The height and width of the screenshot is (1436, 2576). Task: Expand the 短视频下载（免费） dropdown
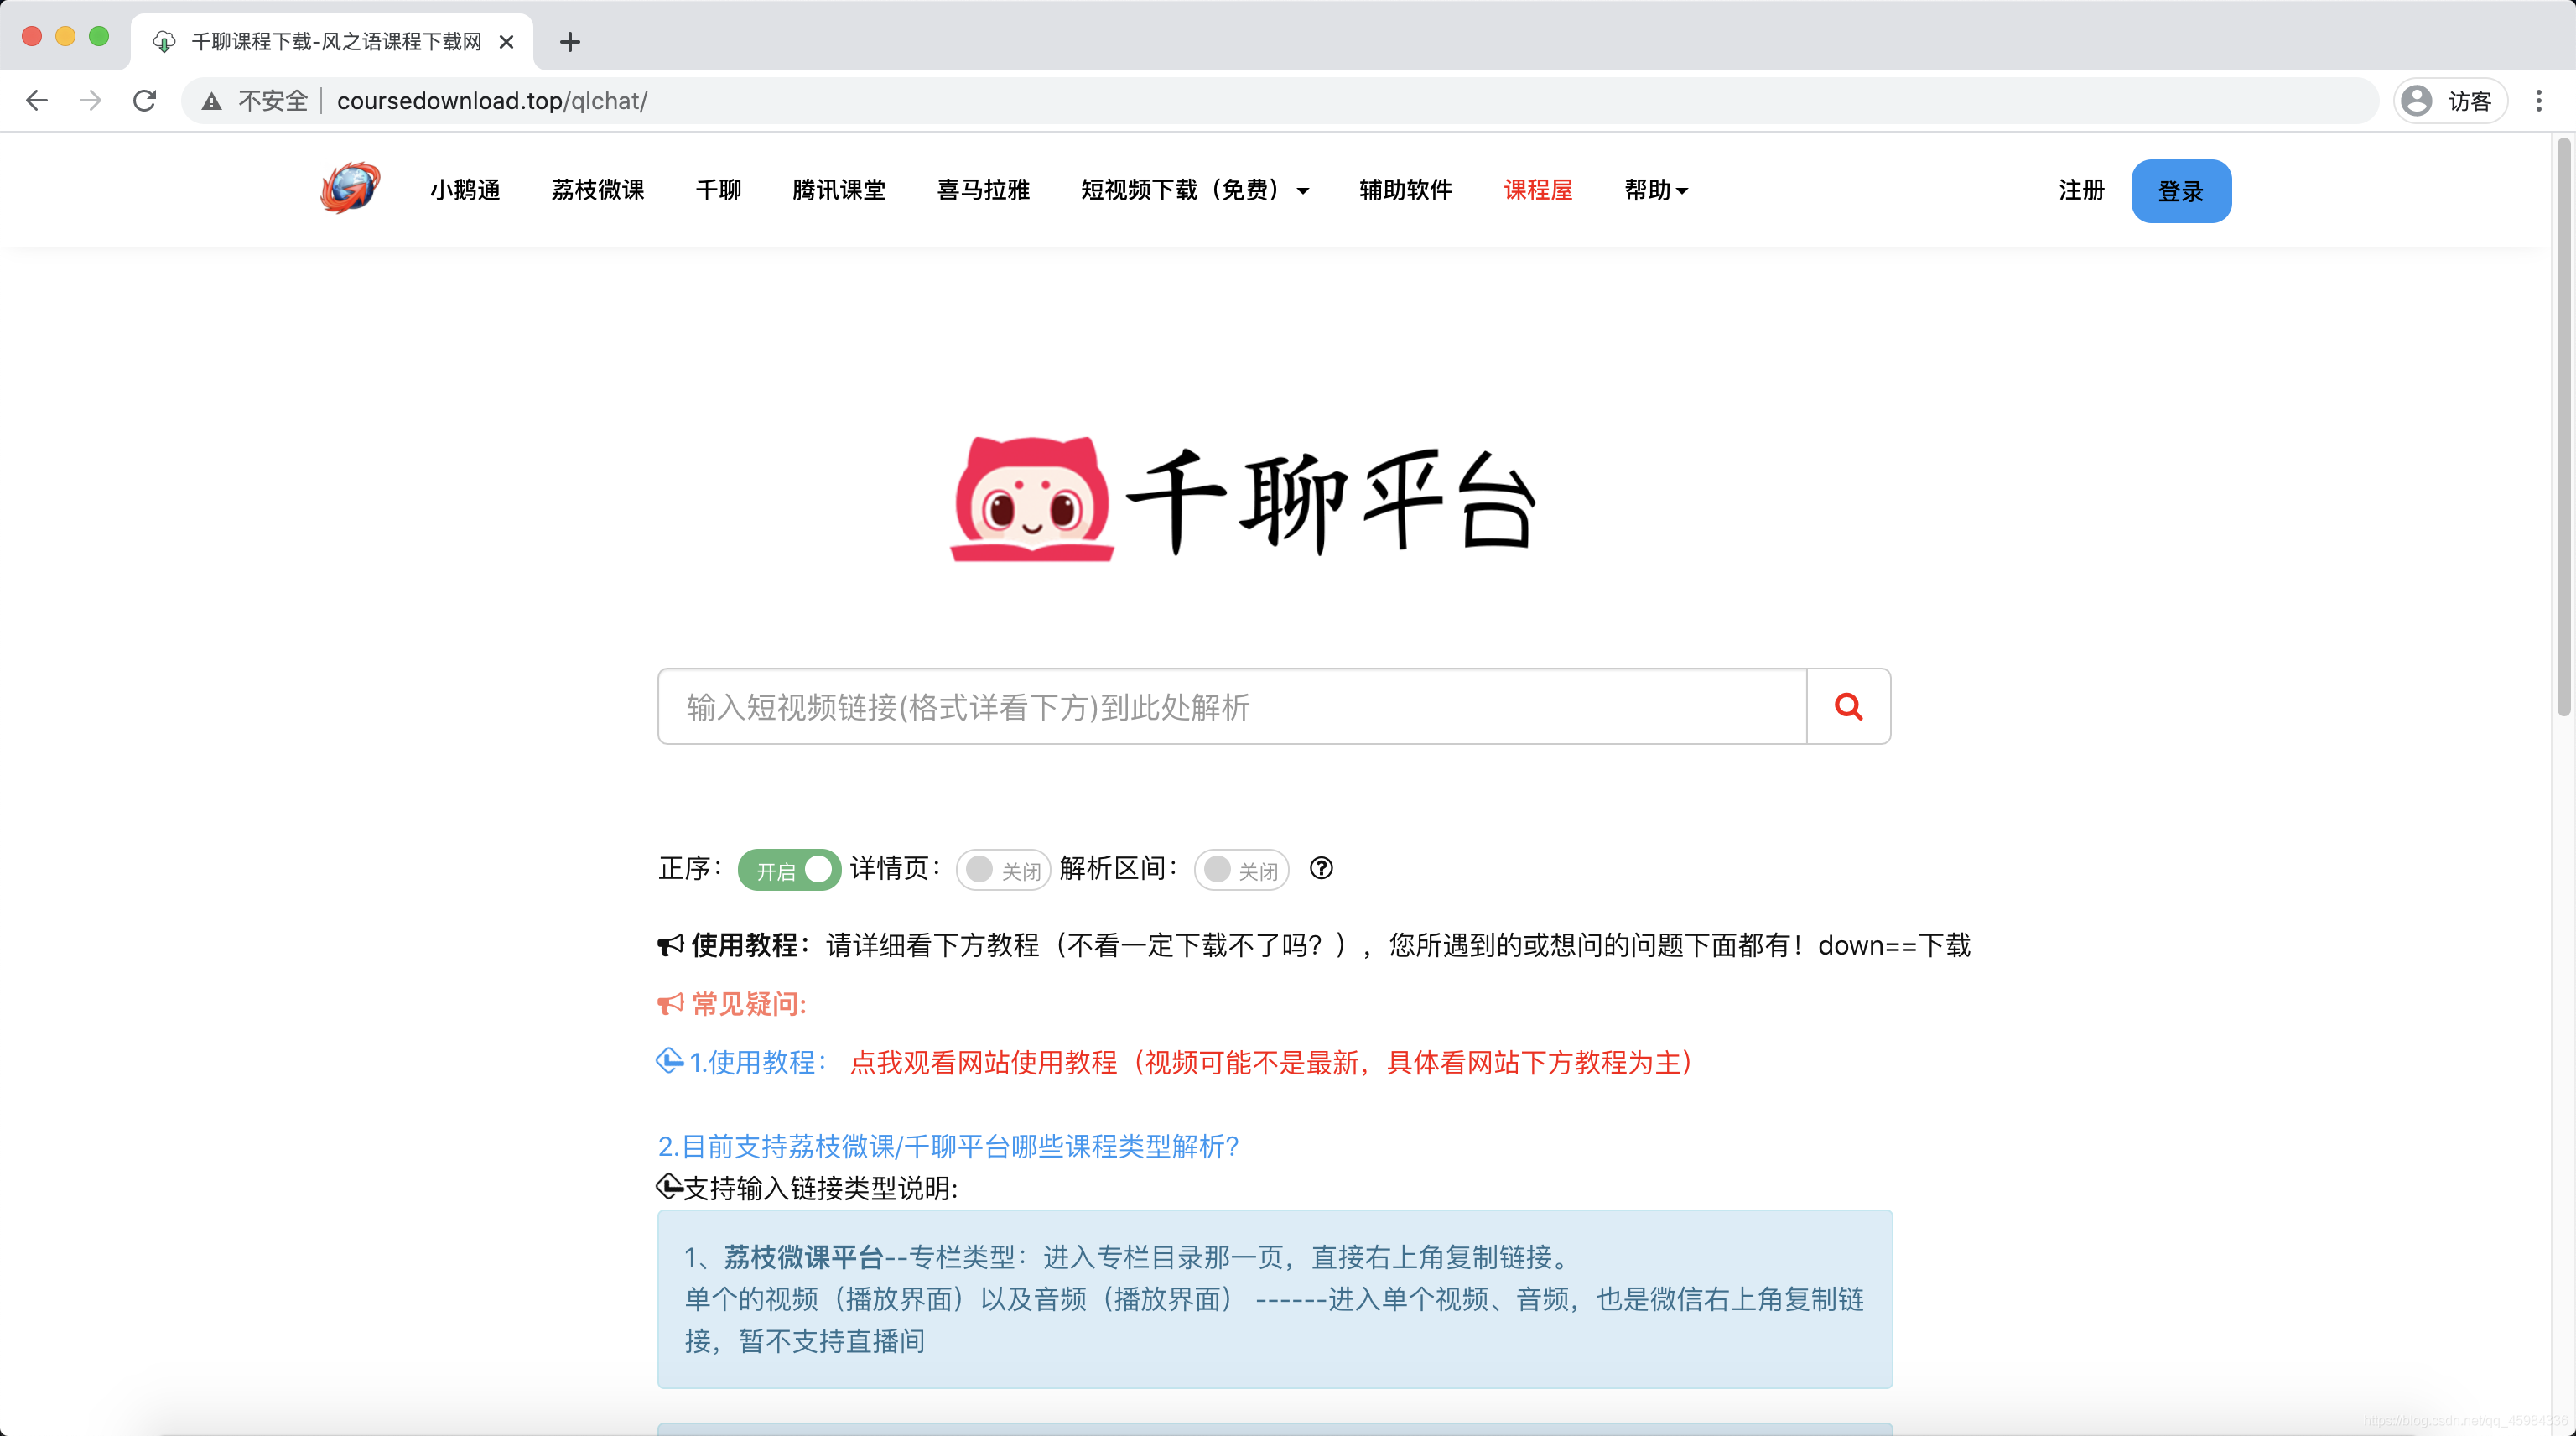pos(1195,190)
